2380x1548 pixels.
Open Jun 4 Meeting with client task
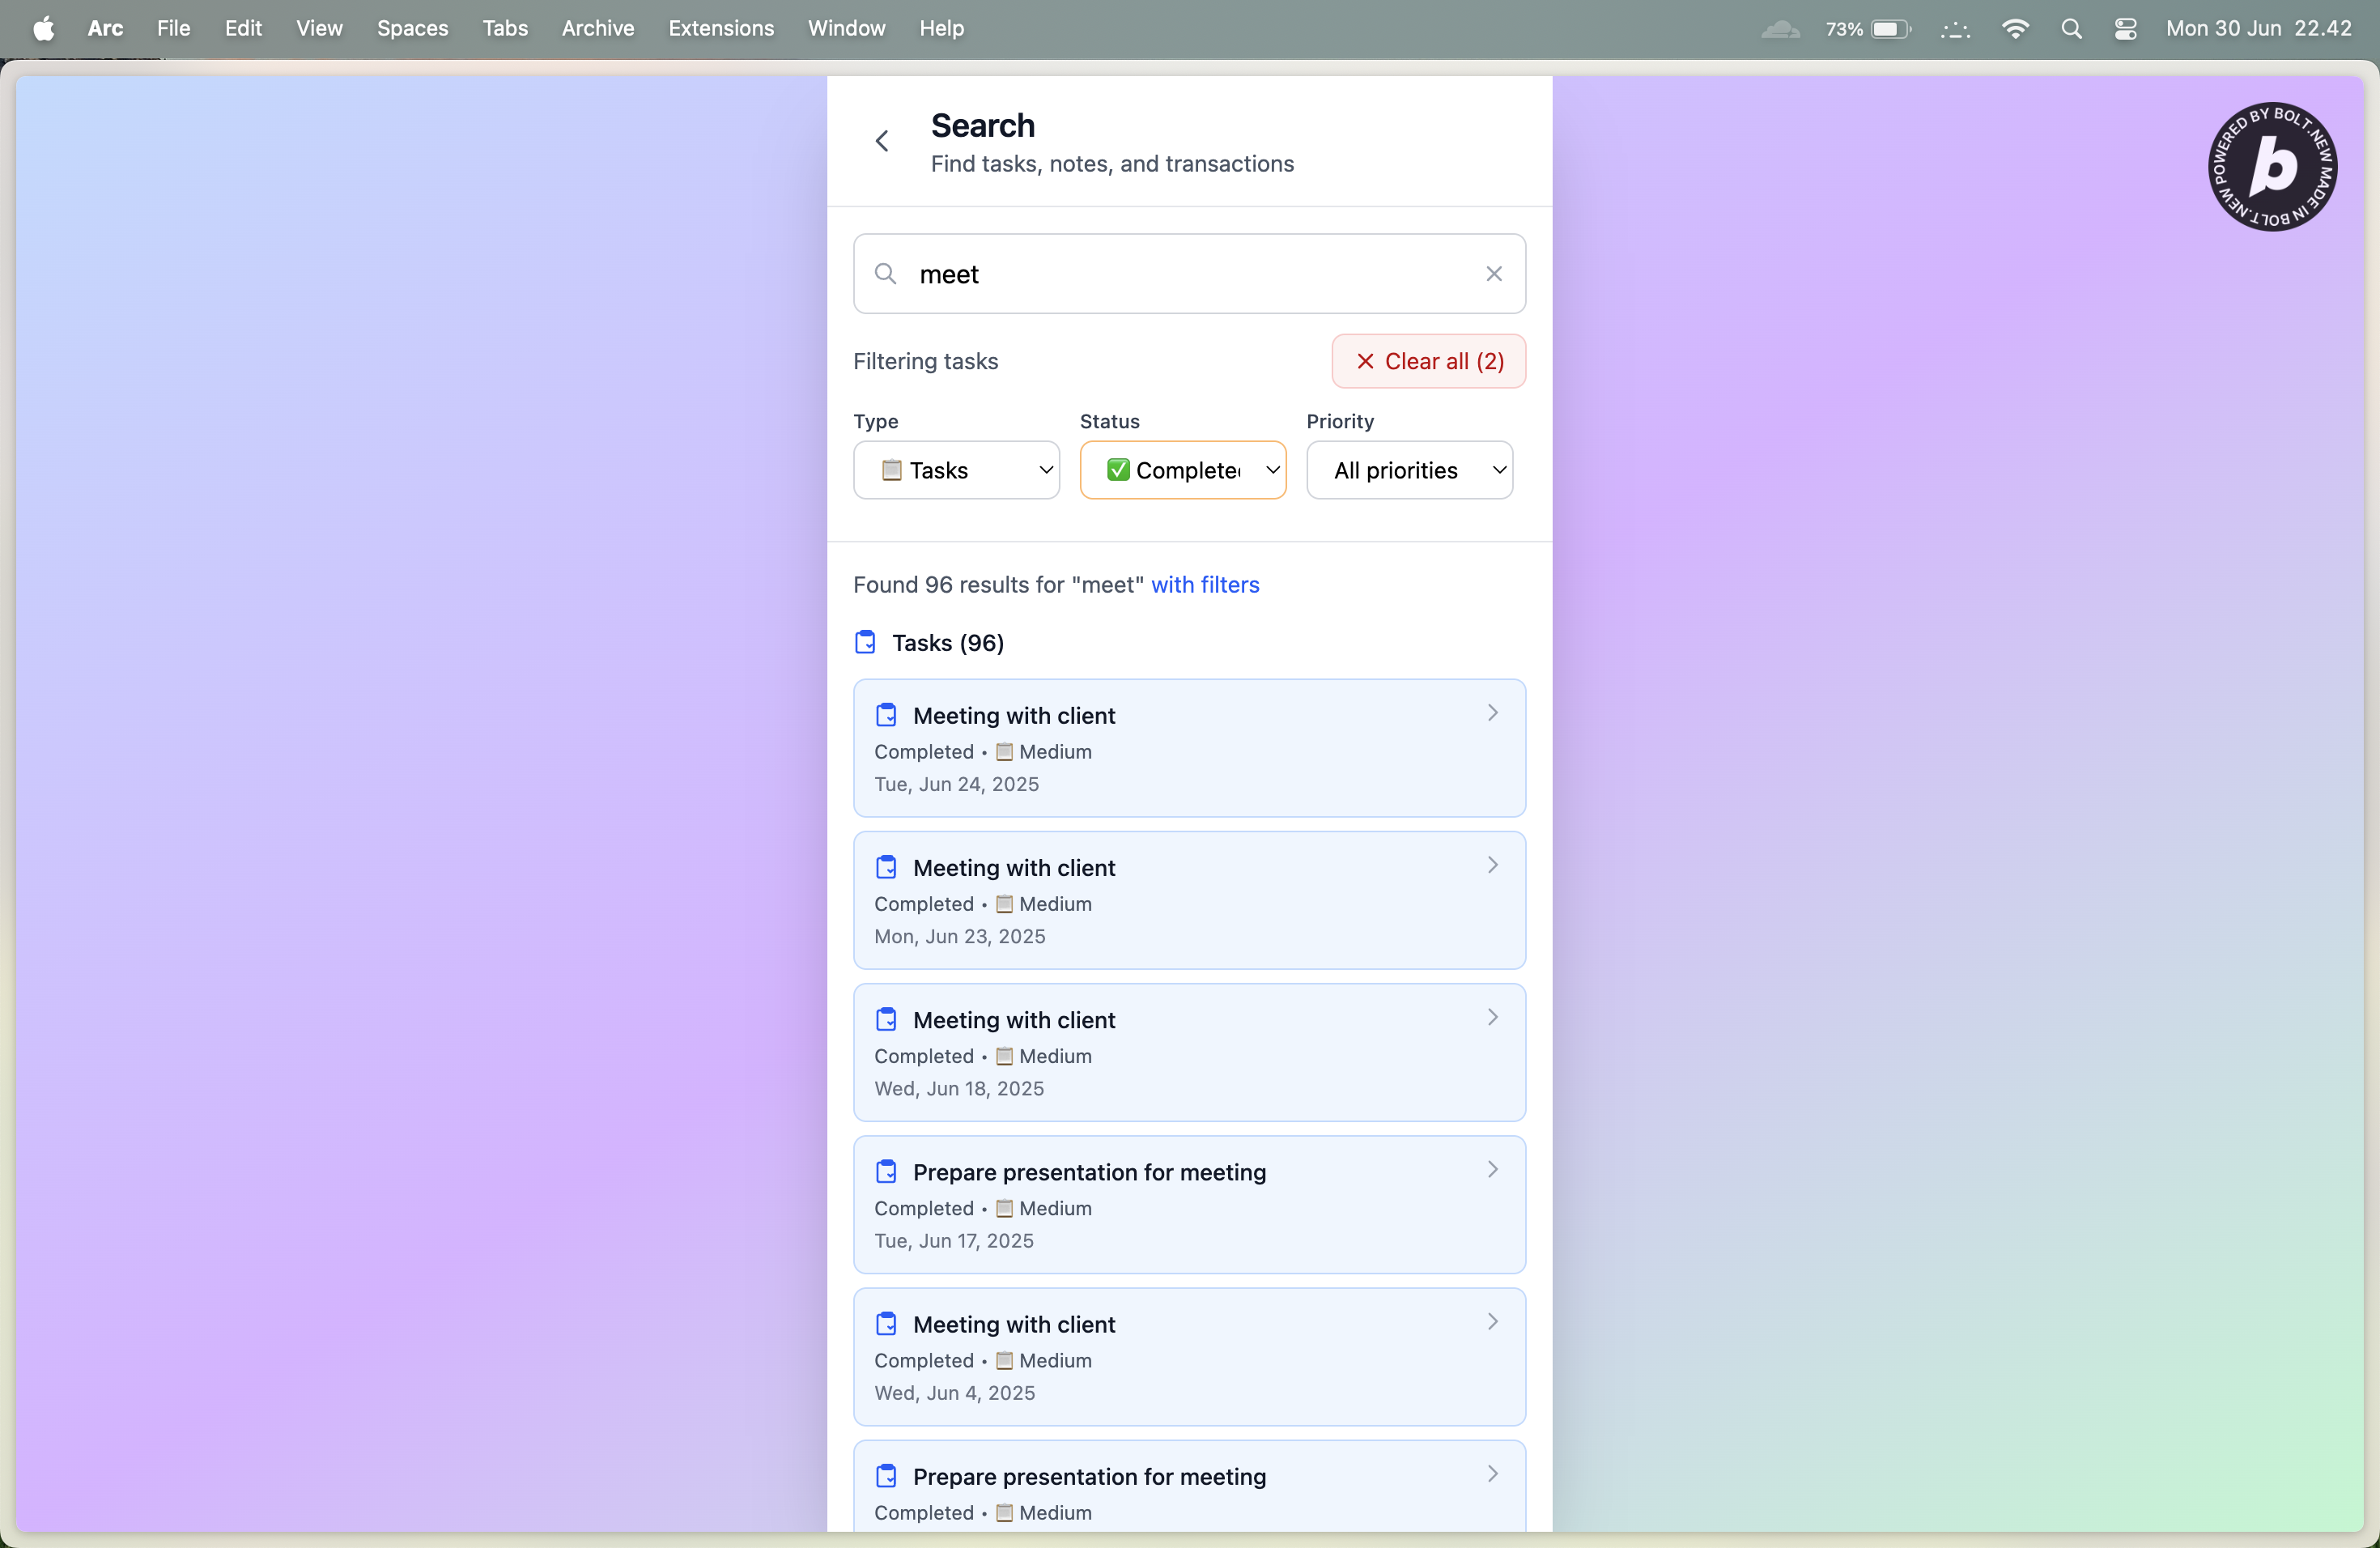tap(1188, 1356)
